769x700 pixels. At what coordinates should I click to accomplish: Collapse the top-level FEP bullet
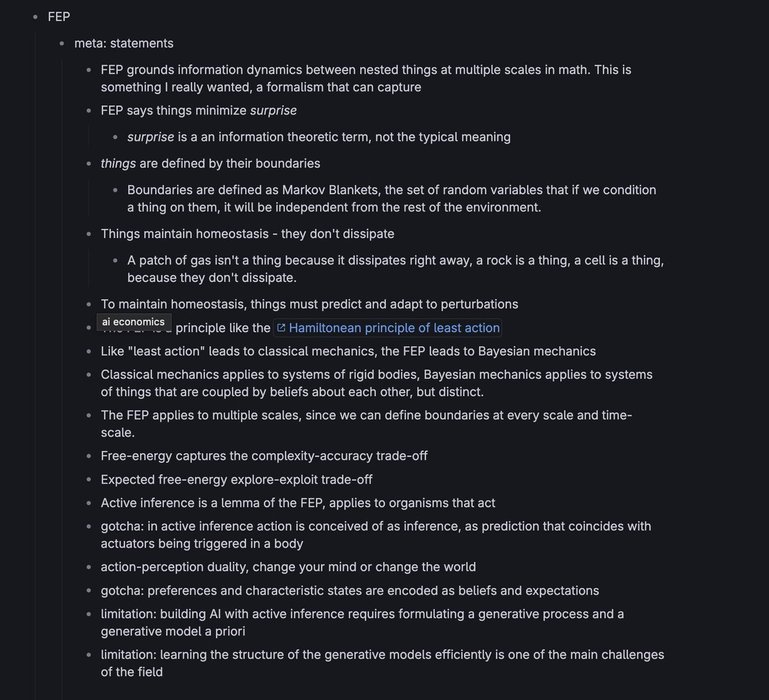click(35, 17)
